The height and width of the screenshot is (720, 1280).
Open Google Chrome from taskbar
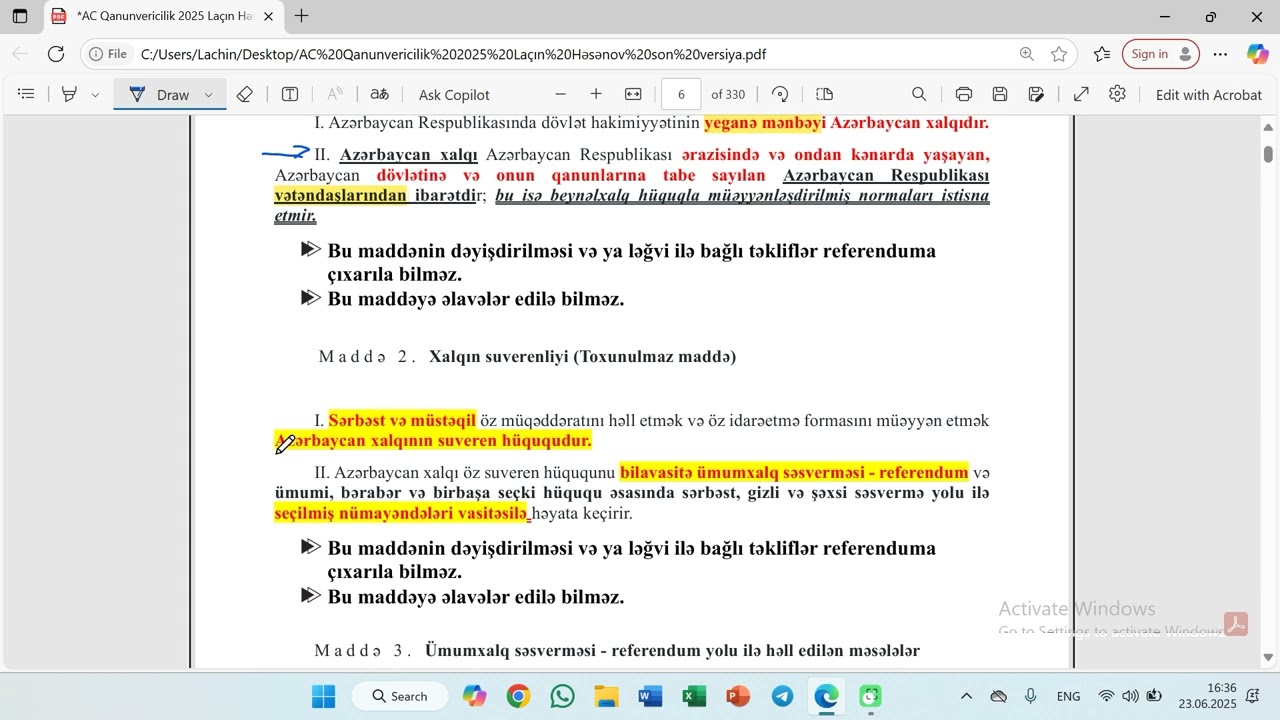[x=518, y=696]
